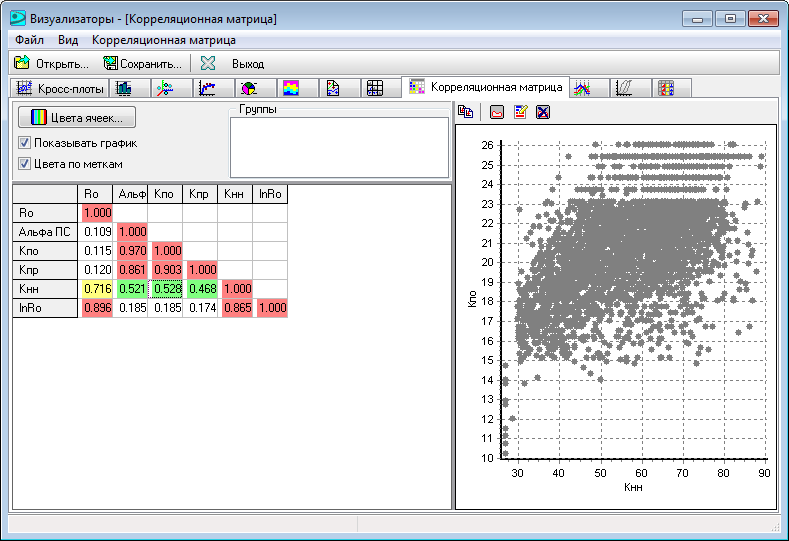Click the Сохранить... button label

(150, 64)
